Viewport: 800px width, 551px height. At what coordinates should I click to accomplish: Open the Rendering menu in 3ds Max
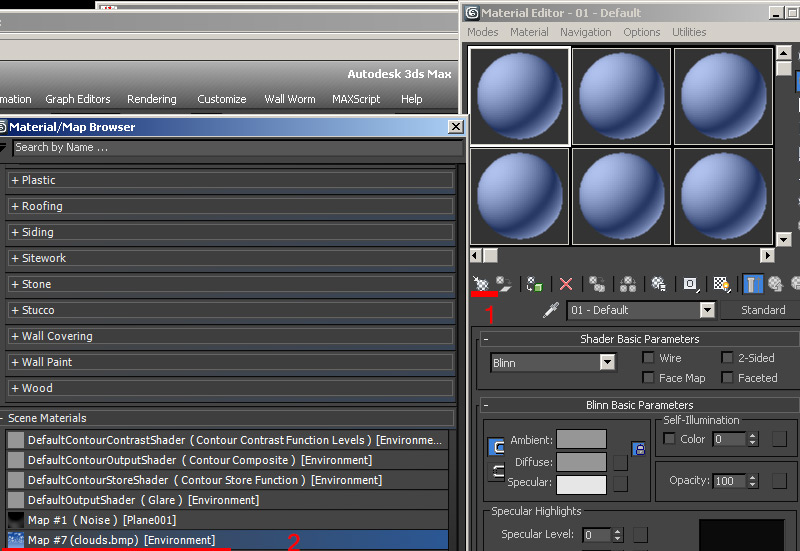152,99
